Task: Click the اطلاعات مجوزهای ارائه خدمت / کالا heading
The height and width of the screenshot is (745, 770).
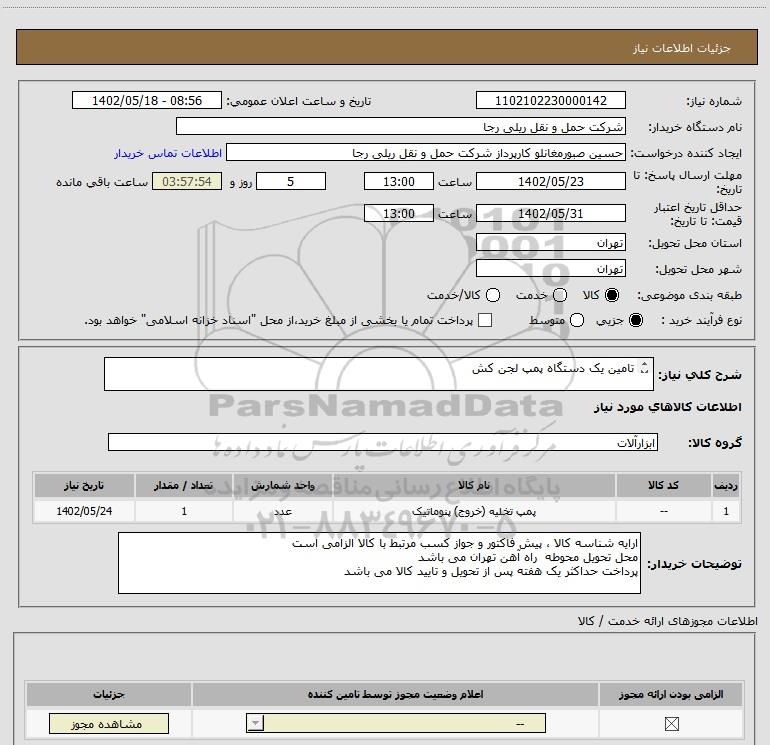Action: click(x=667, y=621)
